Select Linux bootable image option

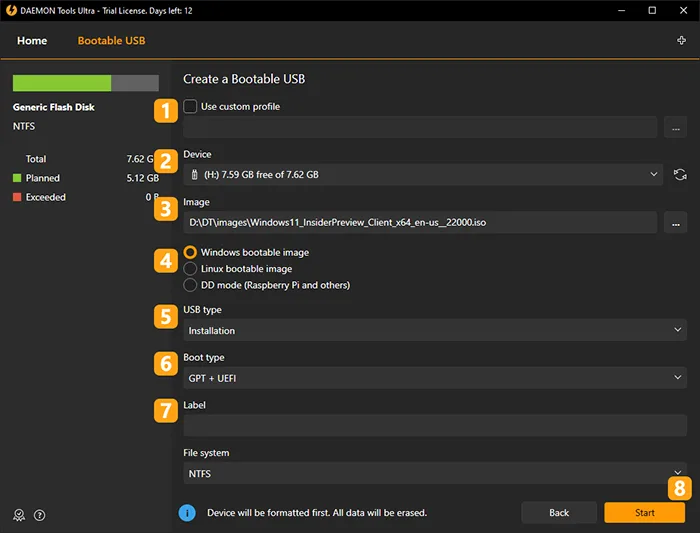click(191, 269)
